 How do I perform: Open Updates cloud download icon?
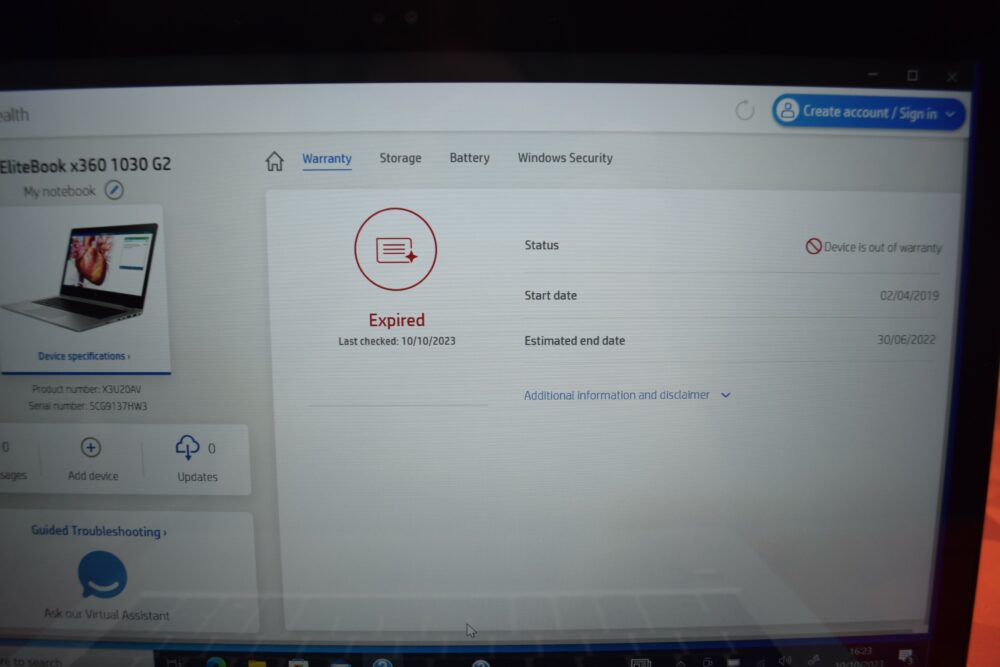(x=188, y=447)
